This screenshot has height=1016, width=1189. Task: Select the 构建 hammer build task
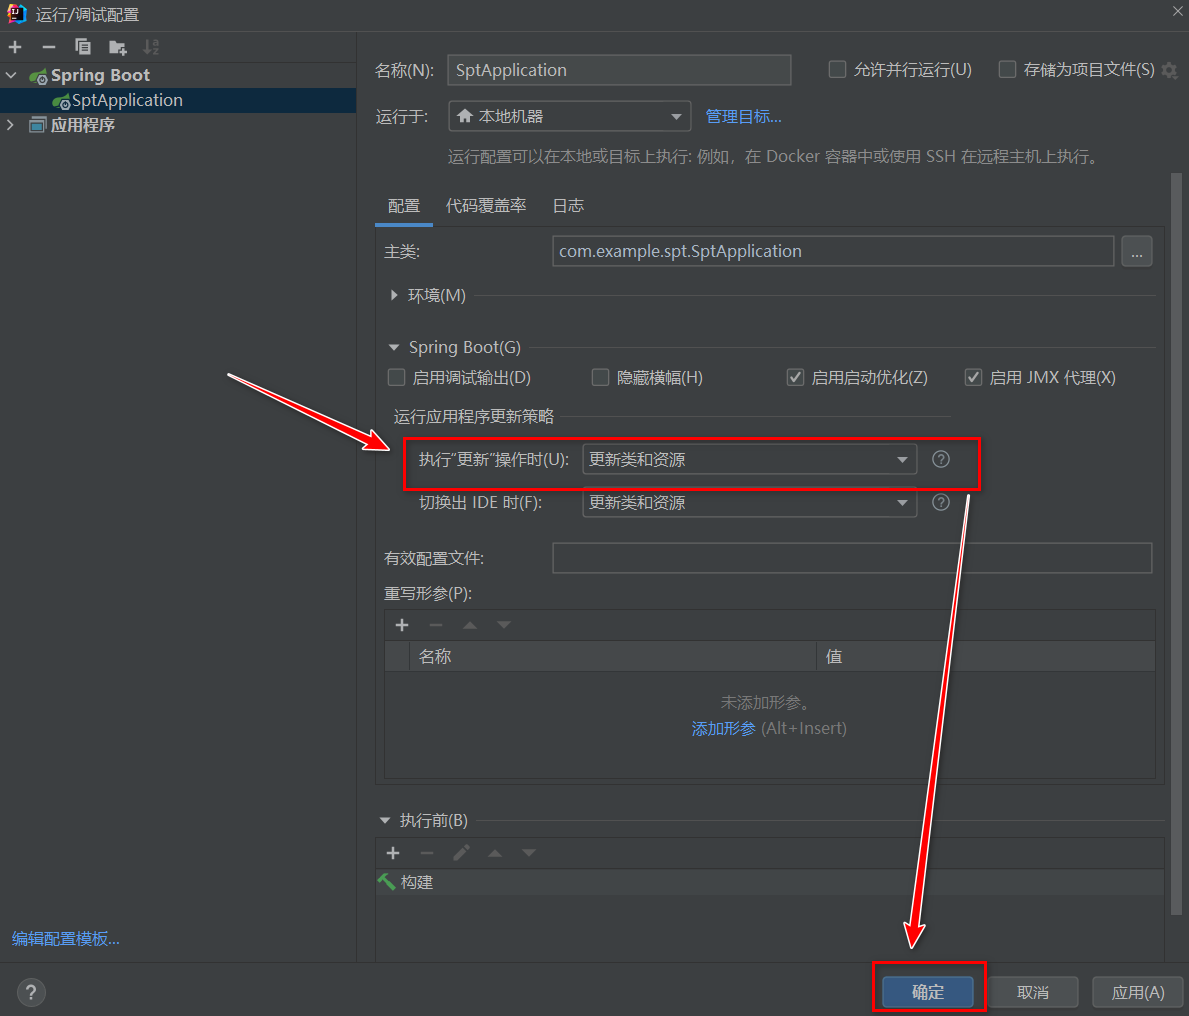770,883
